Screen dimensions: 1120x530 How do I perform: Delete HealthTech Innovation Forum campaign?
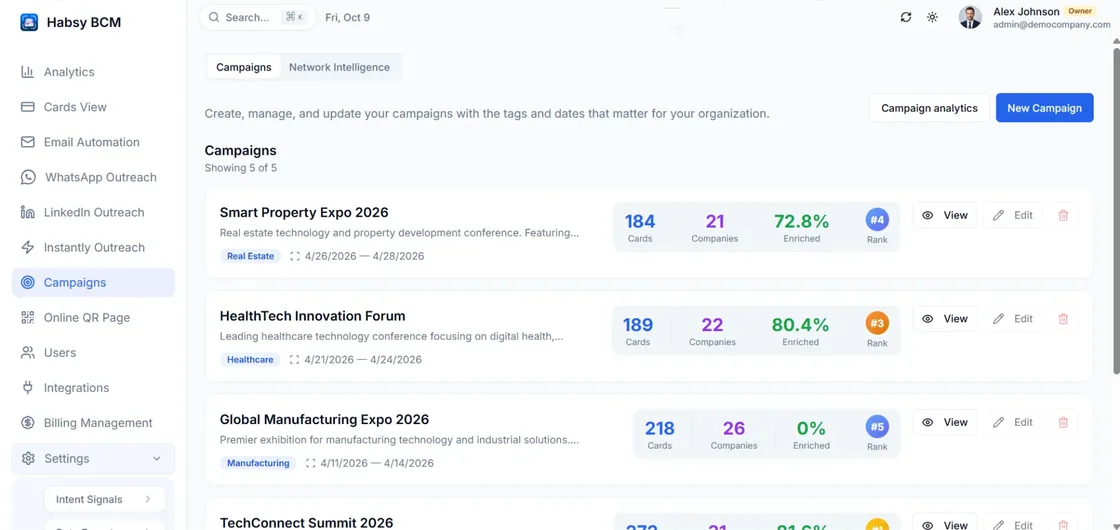pos(1063,319)
